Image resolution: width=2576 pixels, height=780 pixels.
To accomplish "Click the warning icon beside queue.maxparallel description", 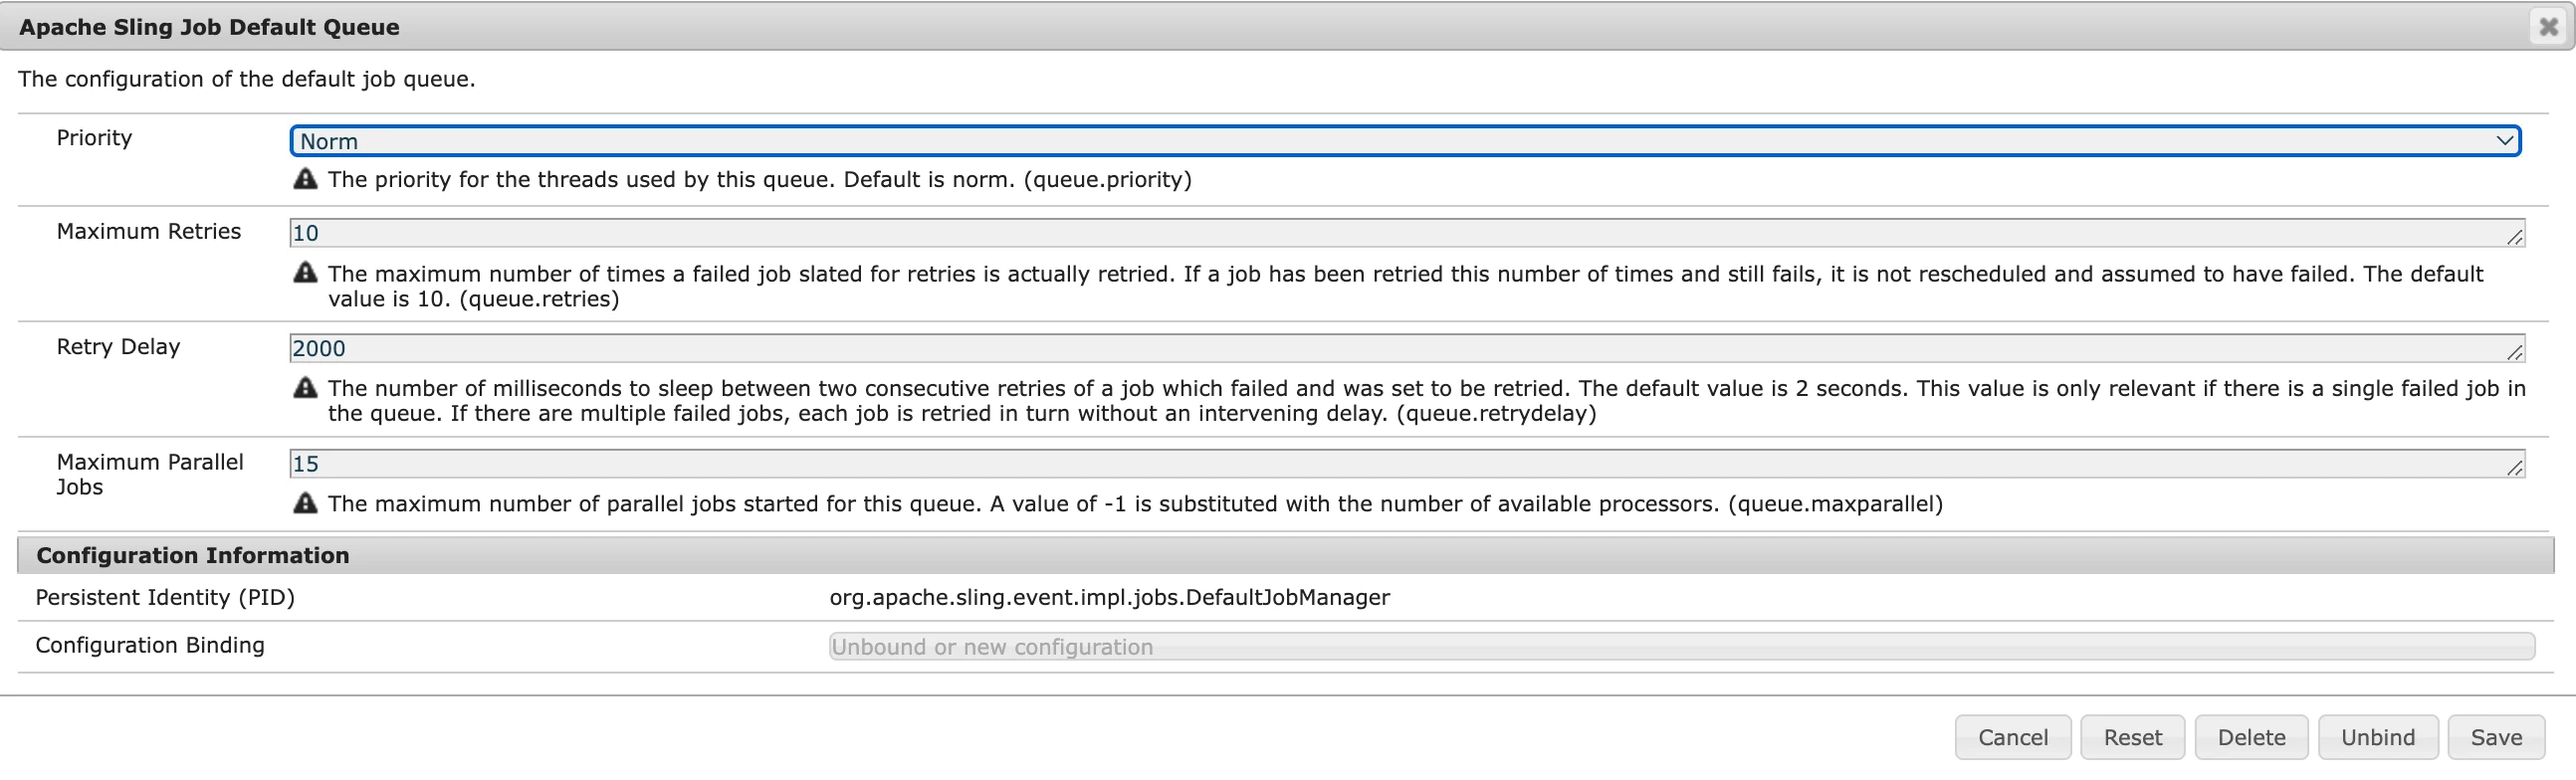I will [x=305, y=502].
